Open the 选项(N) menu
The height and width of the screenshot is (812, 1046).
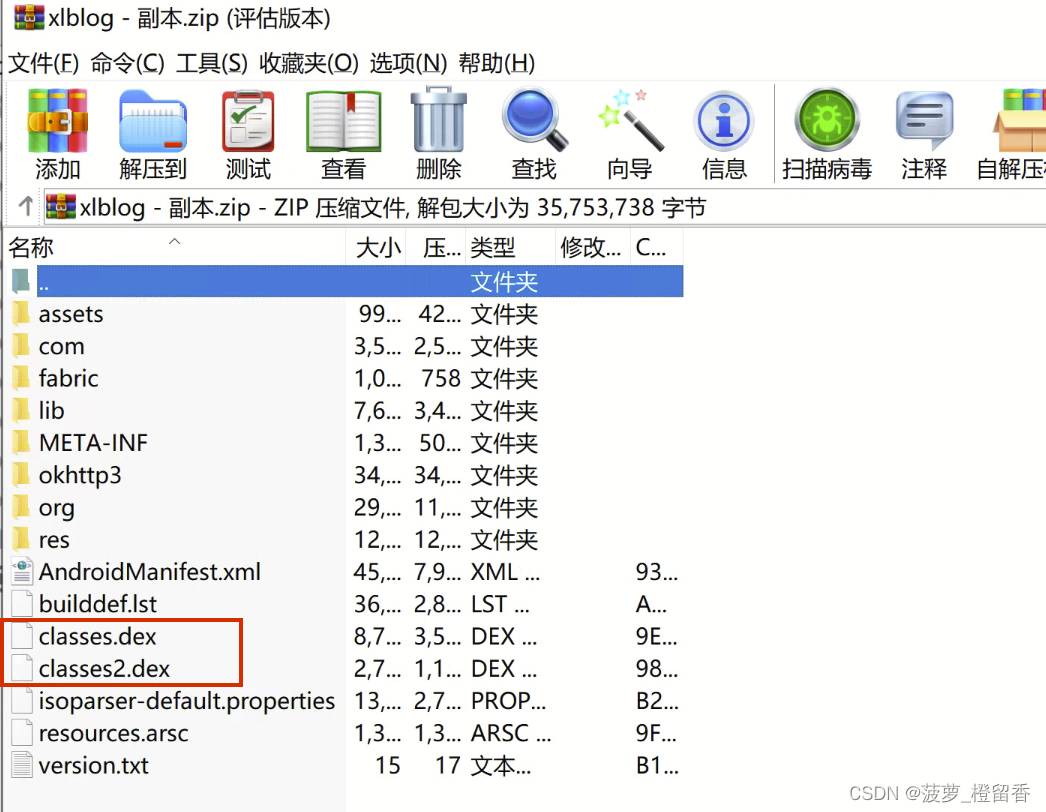click(408, 63)
